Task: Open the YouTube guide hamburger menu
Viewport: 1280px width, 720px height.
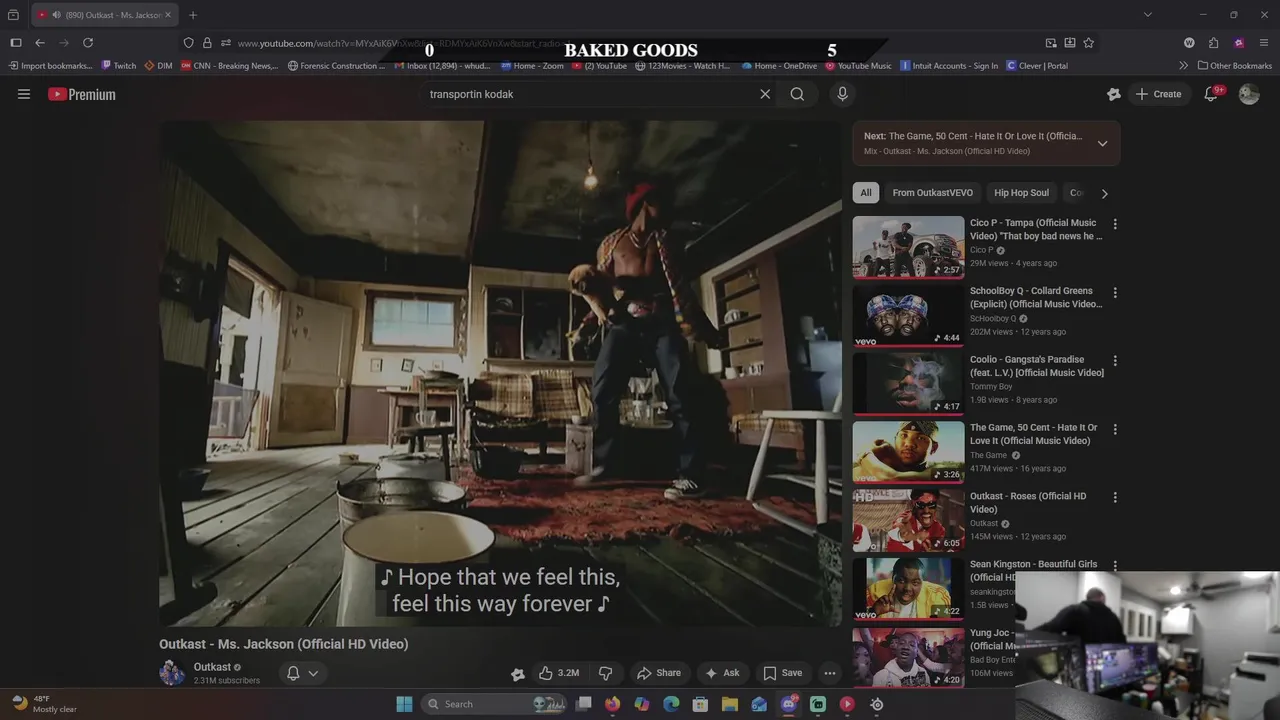Action: [x=24, y=94]
